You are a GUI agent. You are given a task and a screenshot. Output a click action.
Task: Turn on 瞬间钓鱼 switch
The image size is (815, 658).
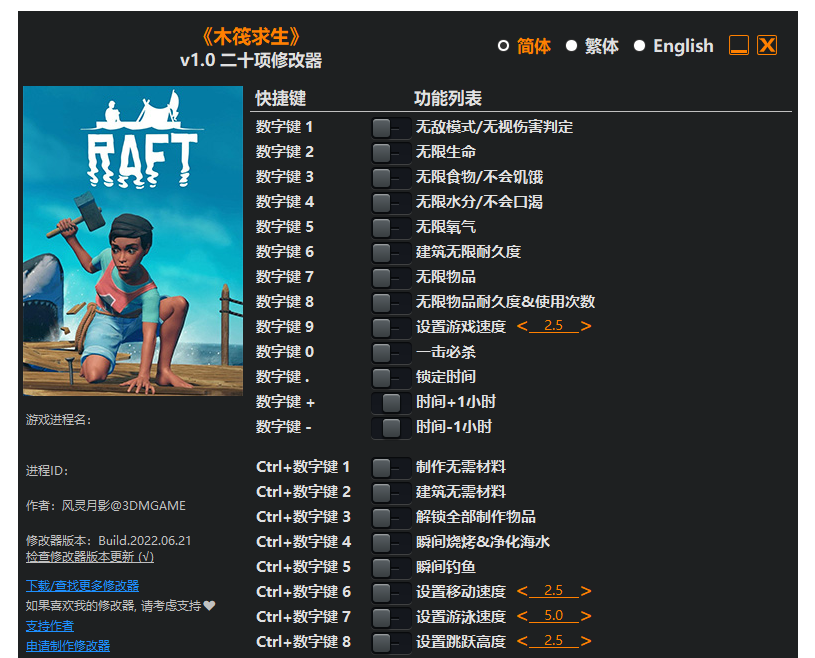click(x=391, y=567)
